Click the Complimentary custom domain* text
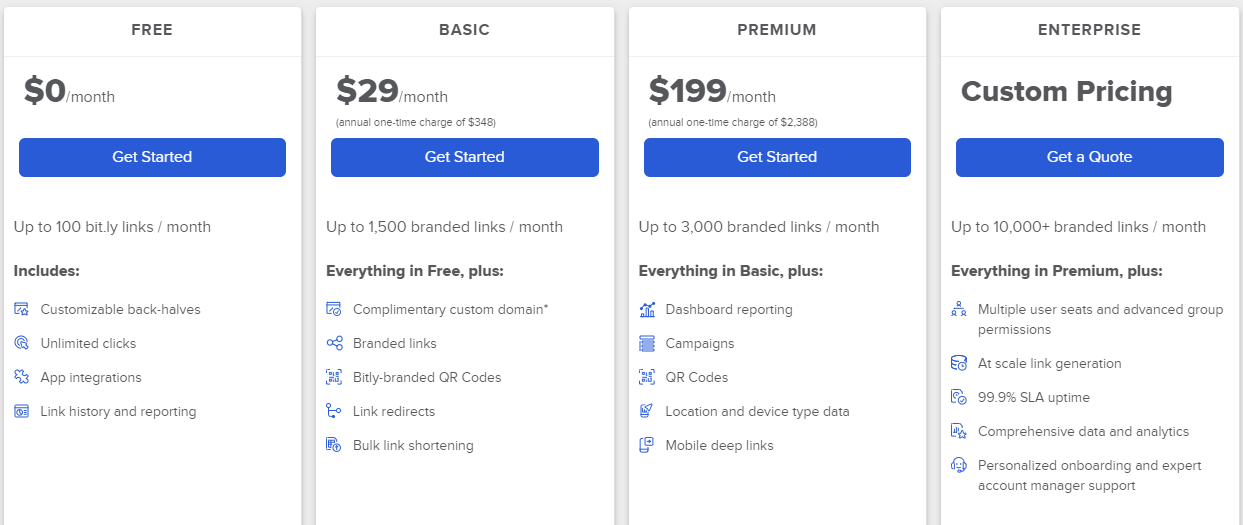This screenshot has height=525, width=1243. [451, 309]
